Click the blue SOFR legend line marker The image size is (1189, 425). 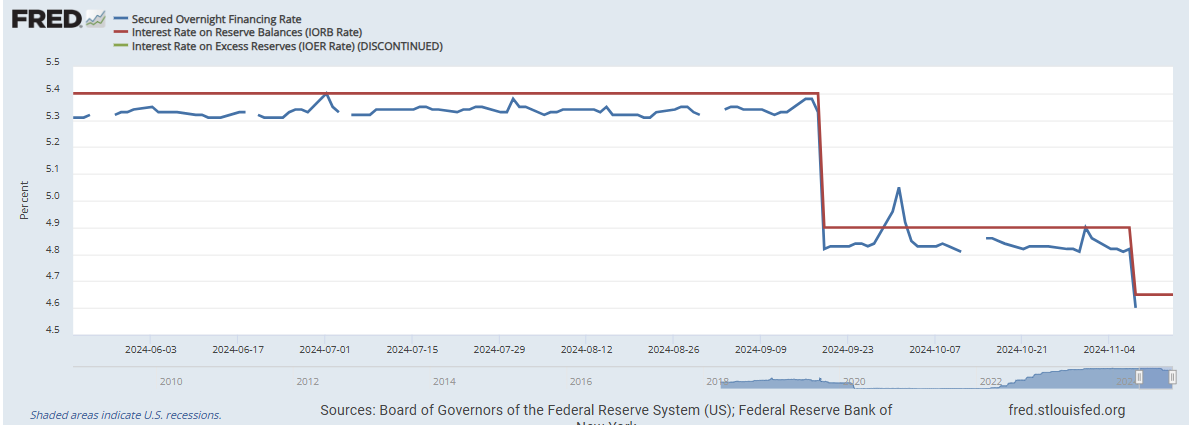coord(122,19)
